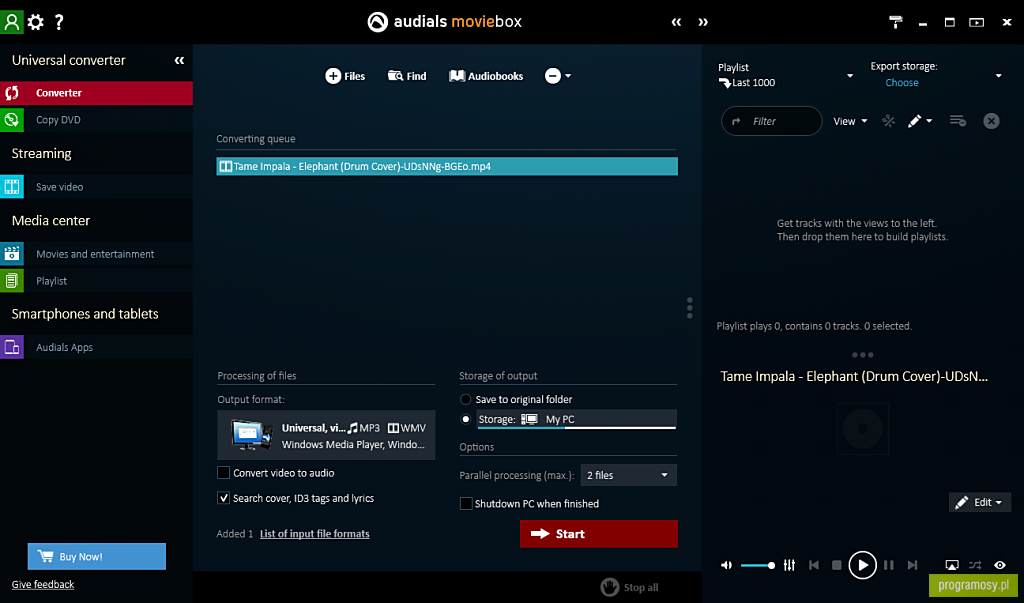Open the help question mark
Screen dimensions: 1024x603
point(59,22)
